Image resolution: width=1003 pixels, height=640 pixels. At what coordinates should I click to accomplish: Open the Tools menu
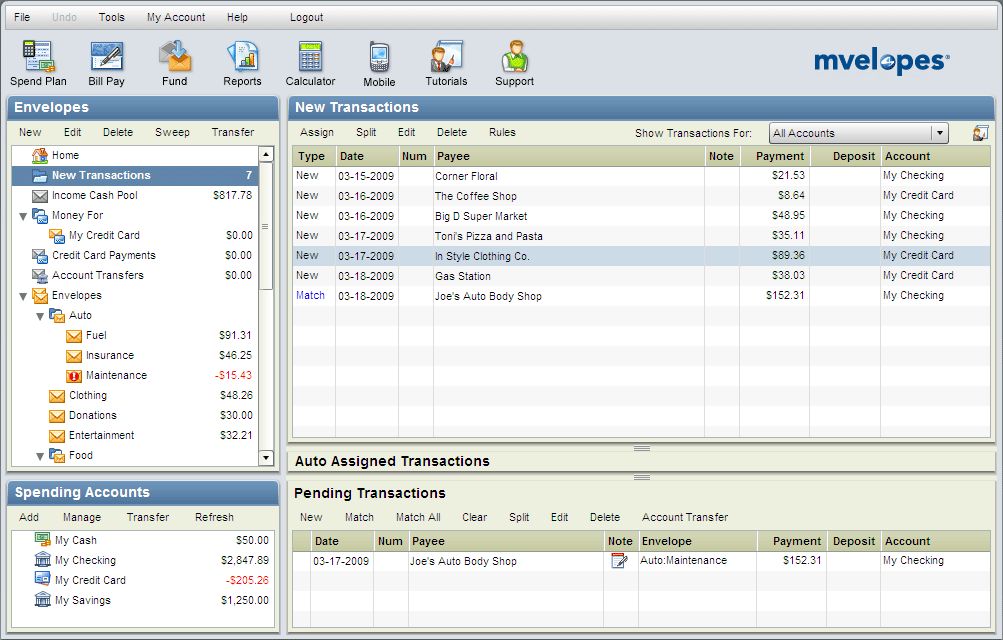coord(111,16)
